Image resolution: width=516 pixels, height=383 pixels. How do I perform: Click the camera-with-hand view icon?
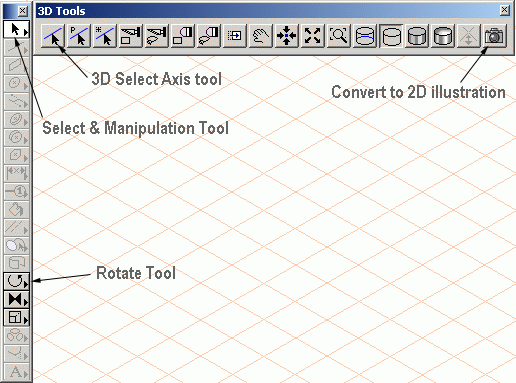157,36
